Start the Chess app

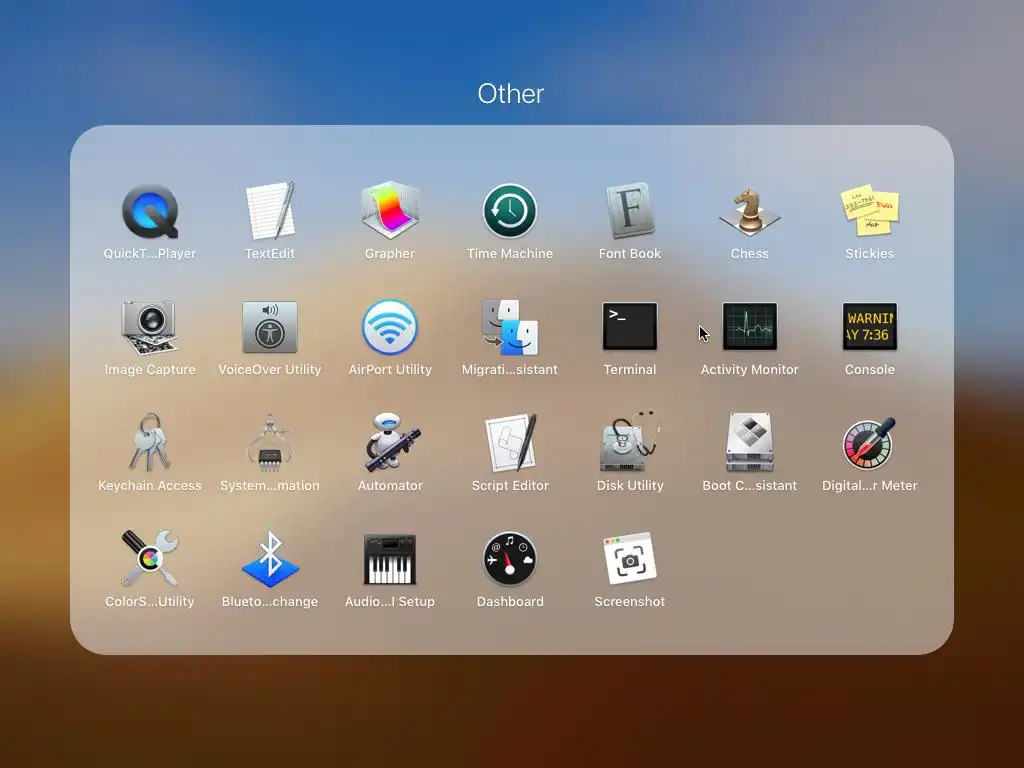click(x=750, y=212)
